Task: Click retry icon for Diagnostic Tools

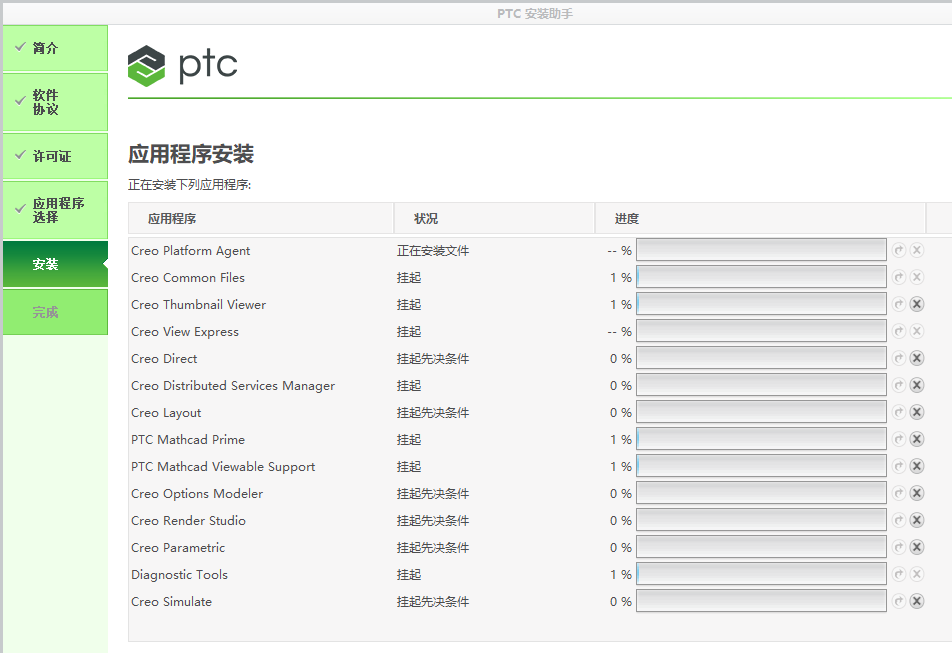Action: (899, 574)
